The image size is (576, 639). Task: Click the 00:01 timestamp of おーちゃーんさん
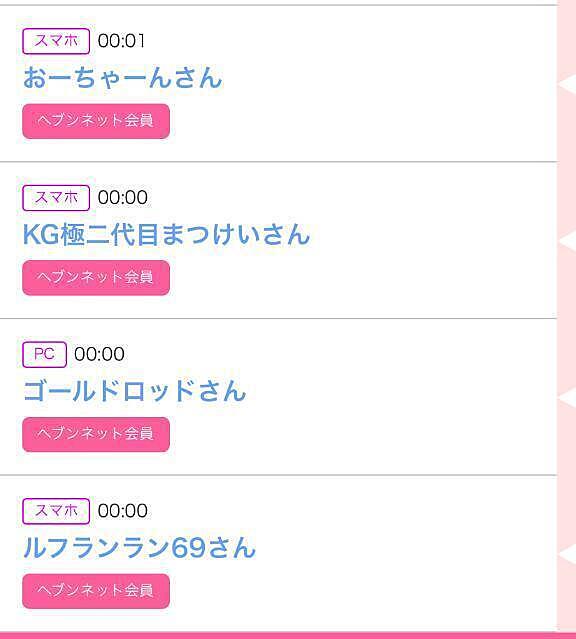[121, 41]
